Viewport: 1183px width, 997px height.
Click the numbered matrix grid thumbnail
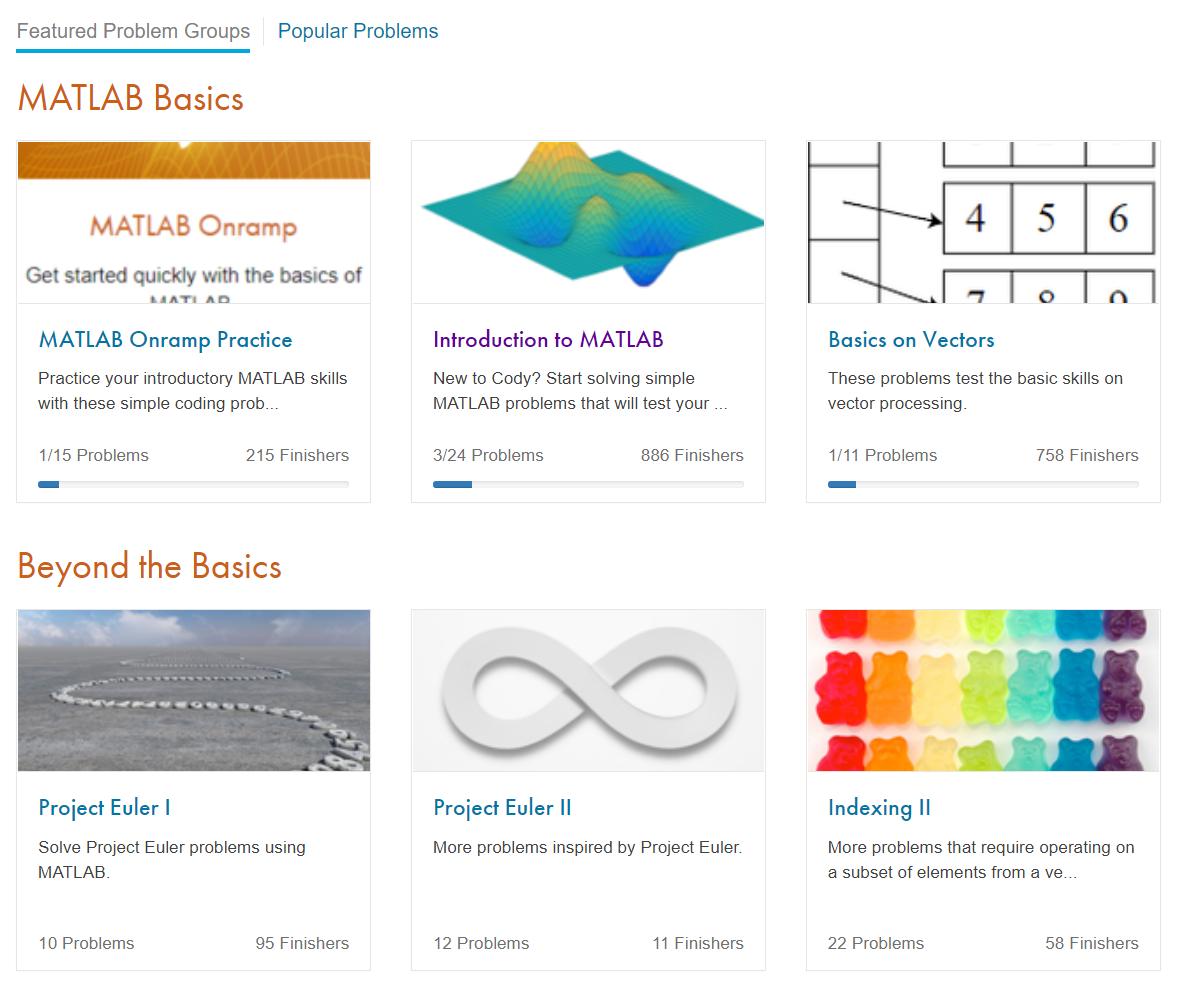pos(982,222)
